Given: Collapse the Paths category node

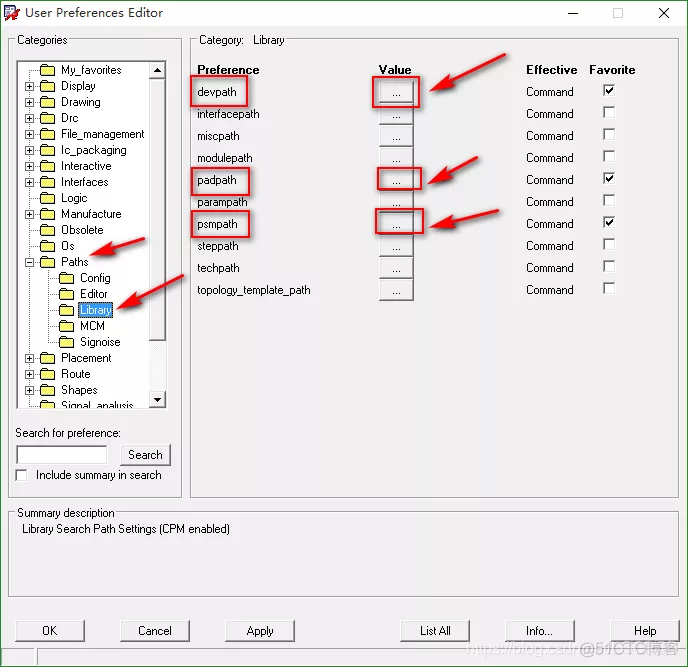Looking at the screenshot, I should pos(29,262).
